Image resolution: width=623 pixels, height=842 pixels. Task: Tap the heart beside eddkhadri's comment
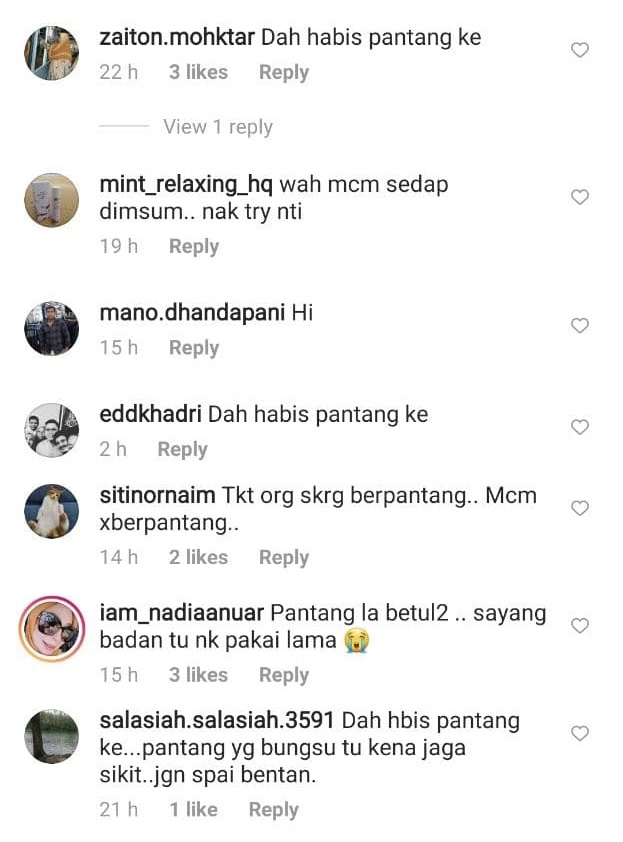579,427
